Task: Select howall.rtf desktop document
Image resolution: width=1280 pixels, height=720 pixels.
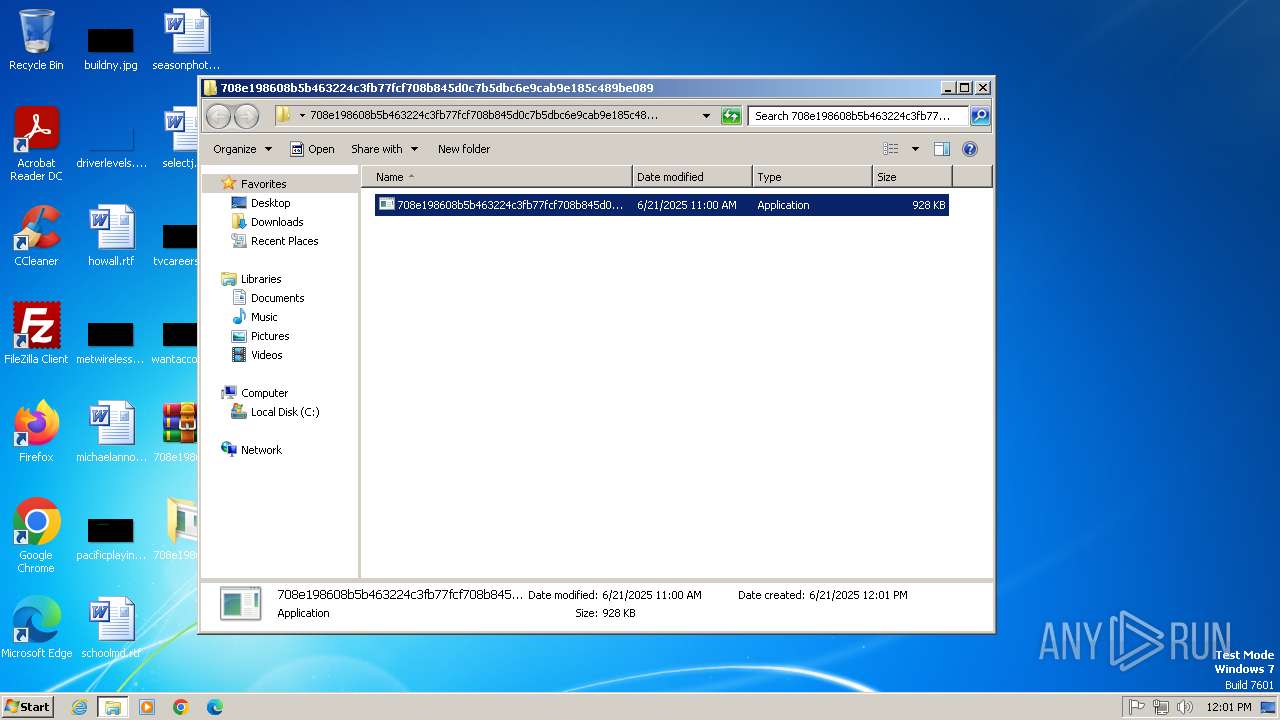Action: pos(111,236)
